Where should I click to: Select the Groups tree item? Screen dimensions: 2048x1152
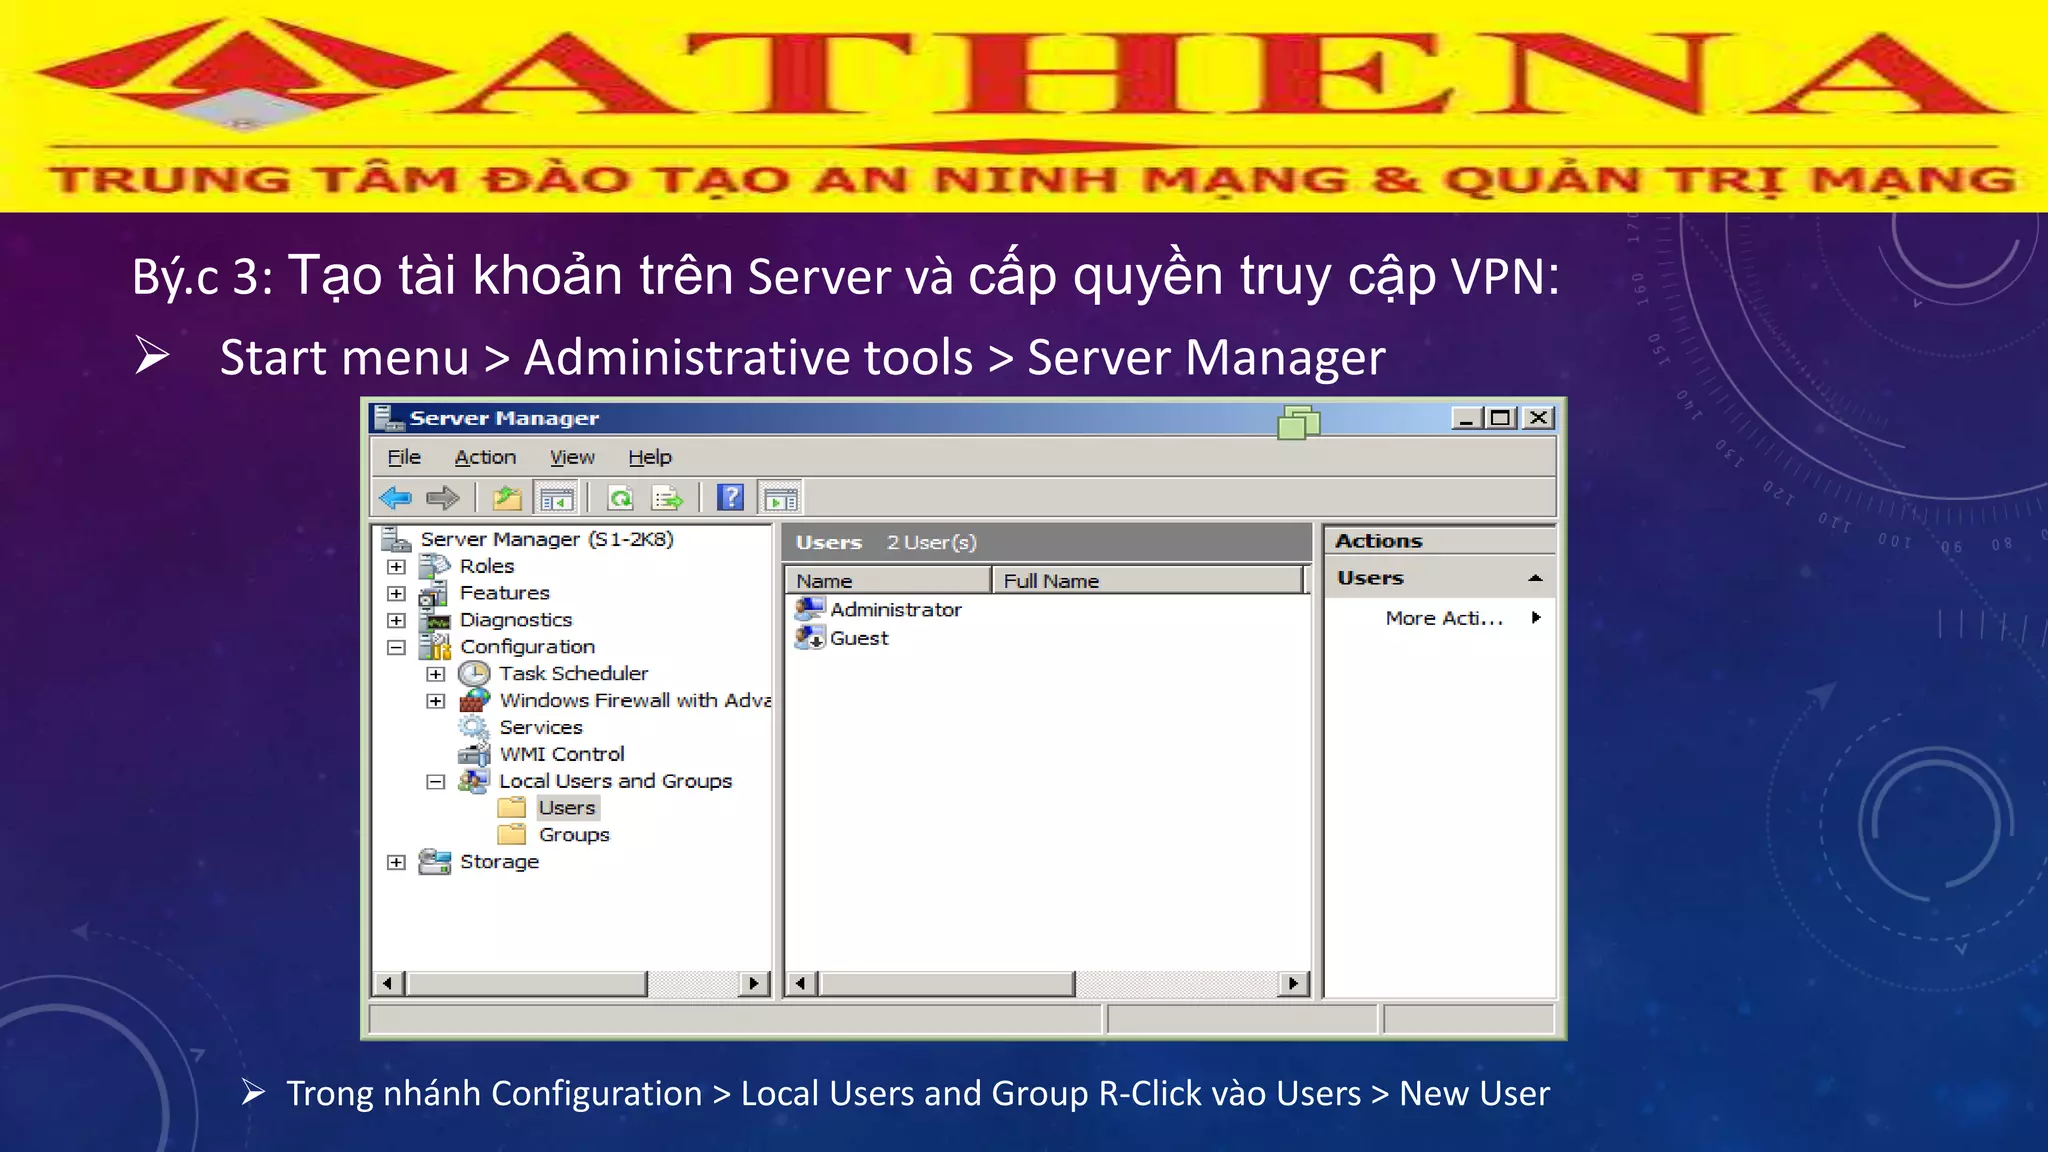point(574,835)
